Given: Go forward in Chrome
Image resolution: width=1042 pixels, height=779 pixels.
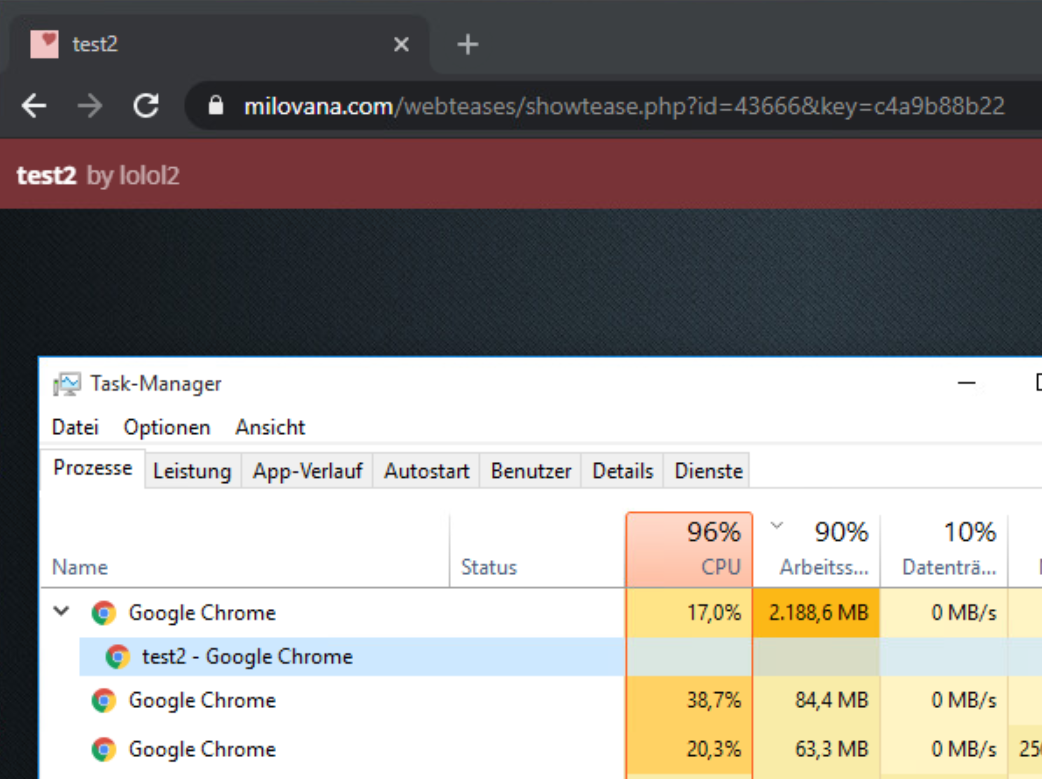Looking at the screenshot, I should 90,105.
